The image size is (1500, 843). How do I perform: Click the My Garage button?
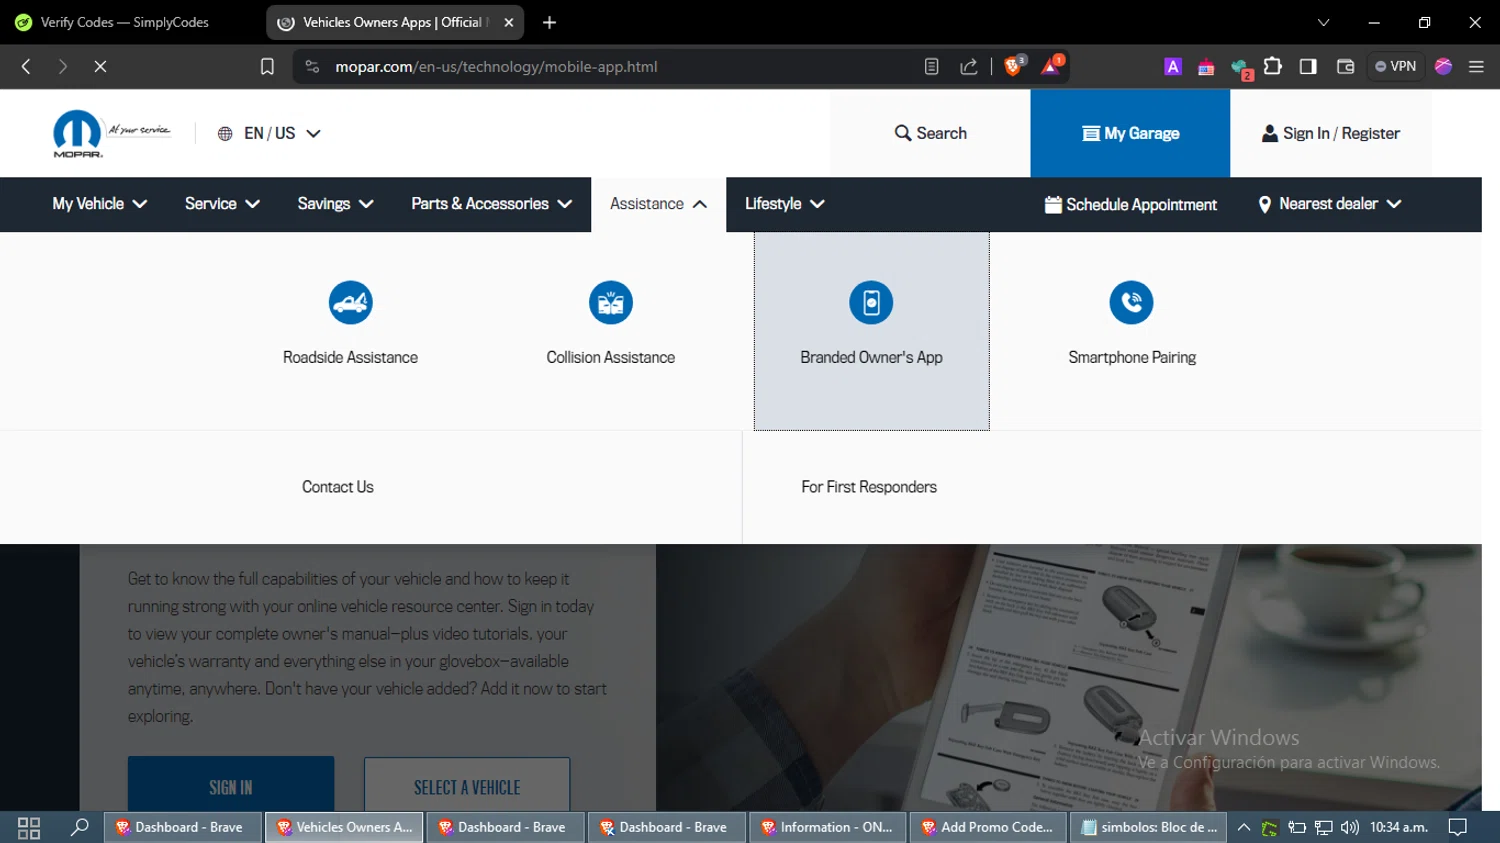point(1130,133)
